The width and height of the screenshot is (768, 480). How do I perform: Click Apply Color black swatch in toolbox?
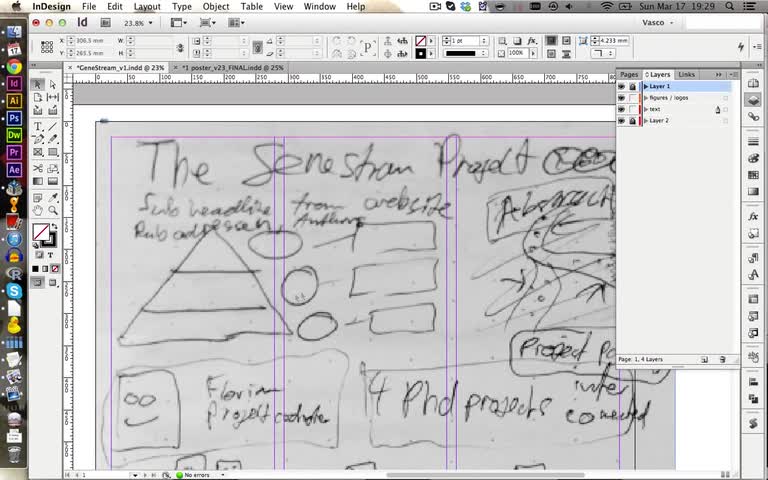[x=36, y=269]
